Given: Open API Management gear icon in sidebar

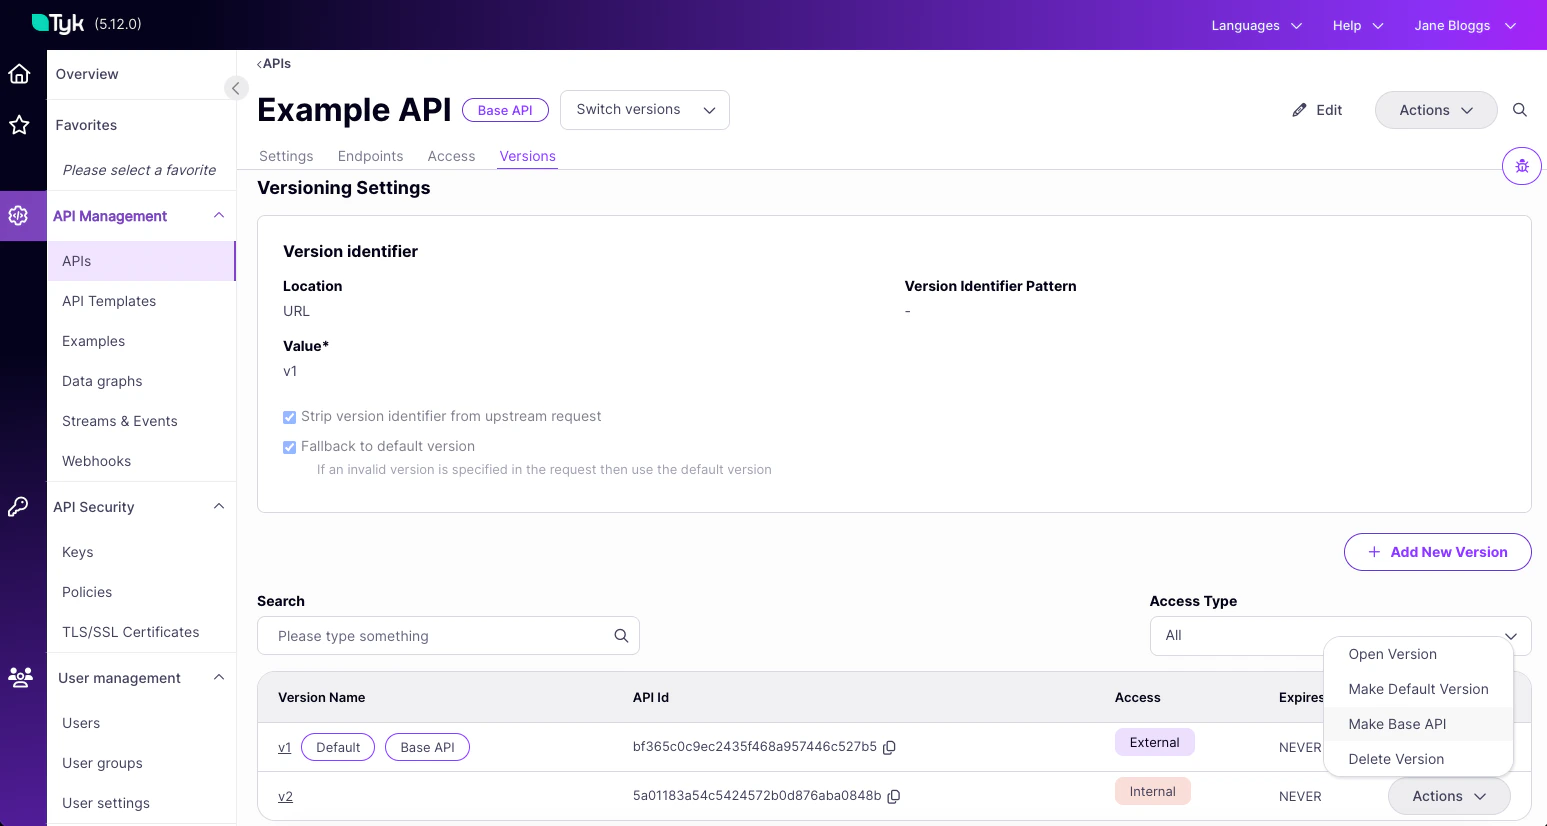Looking at the screenshot, I should point(21,215).
